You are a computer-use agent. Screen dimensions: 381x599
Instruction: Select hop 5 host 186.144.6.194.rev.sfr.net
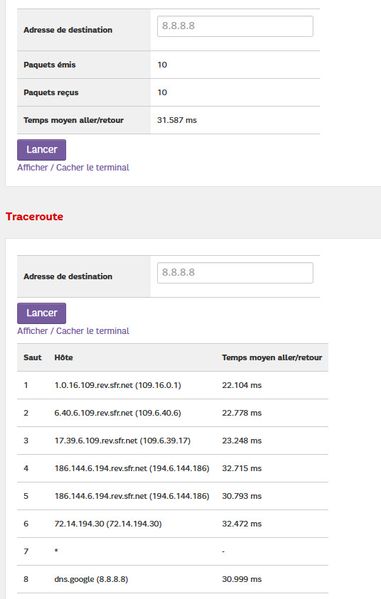coord(132,496)
